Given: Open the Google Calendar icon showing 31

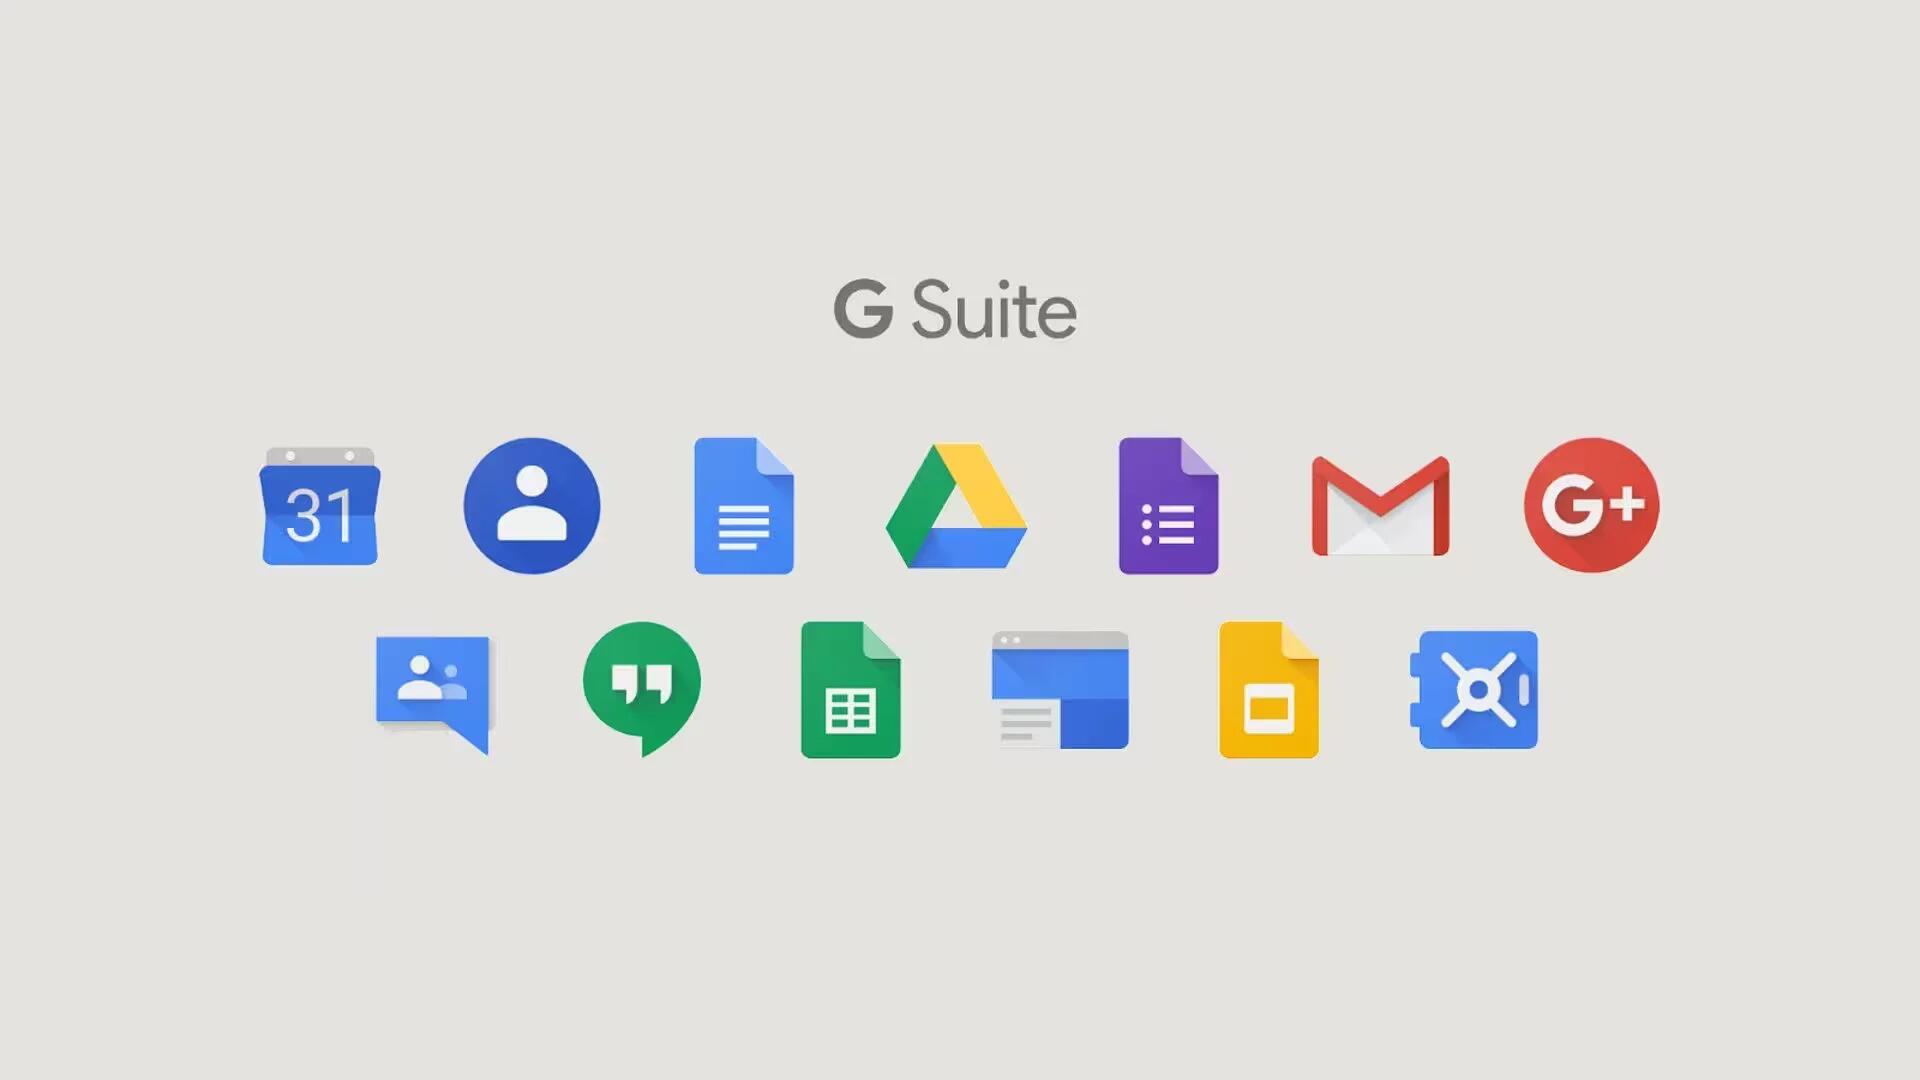Looking at the screenshot, I should click(x=320, y=506).
